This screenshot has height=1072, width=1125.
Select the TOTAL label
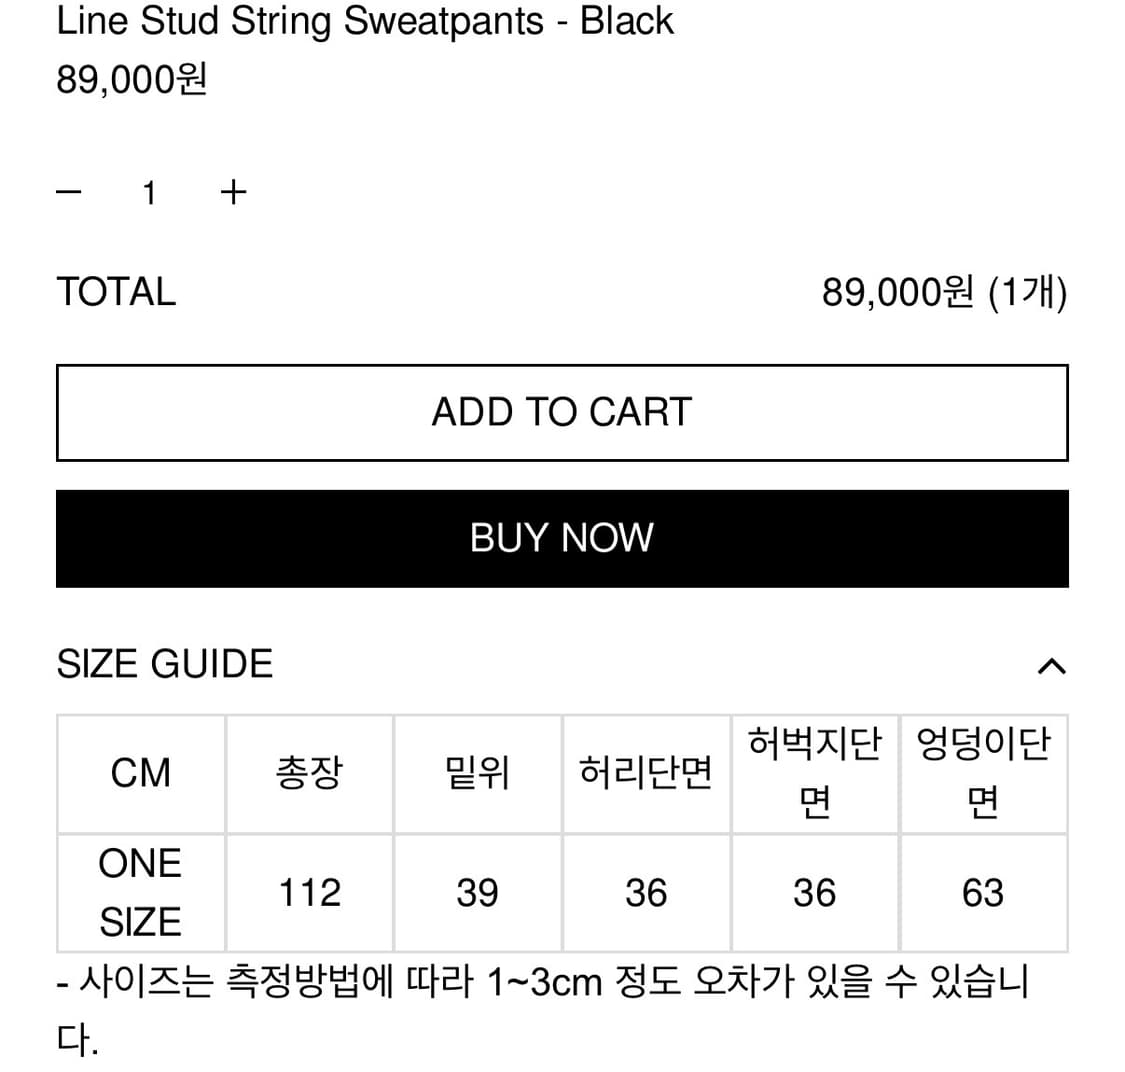click(116, 291)
